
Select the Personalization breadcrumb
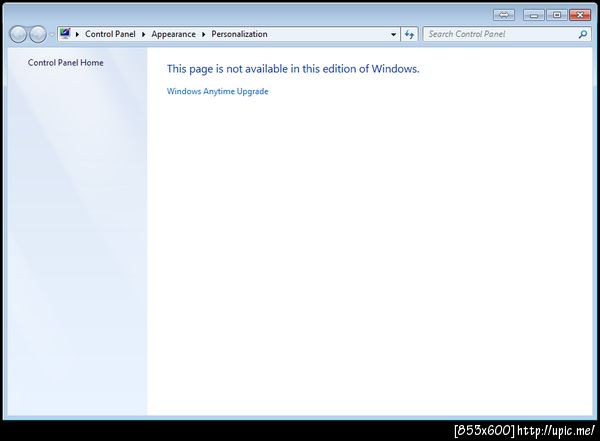[x=240, y=34]
